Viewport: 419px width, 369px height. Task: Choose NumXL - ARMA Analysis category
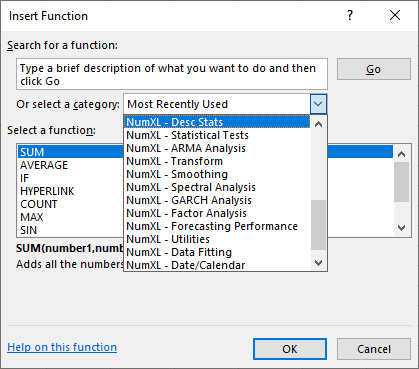pos(218,148)
